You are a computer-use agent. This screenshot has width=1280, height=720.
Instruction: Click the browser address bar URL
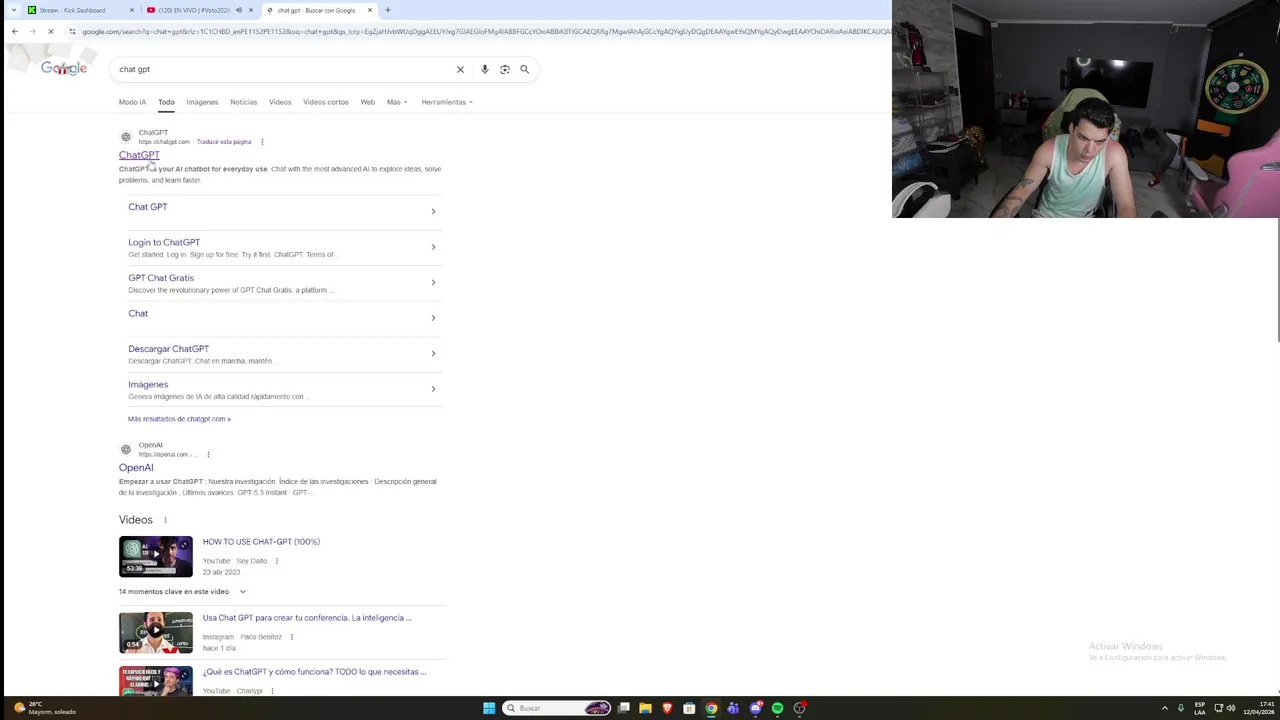pyautogui.click(x=485, y=31)
